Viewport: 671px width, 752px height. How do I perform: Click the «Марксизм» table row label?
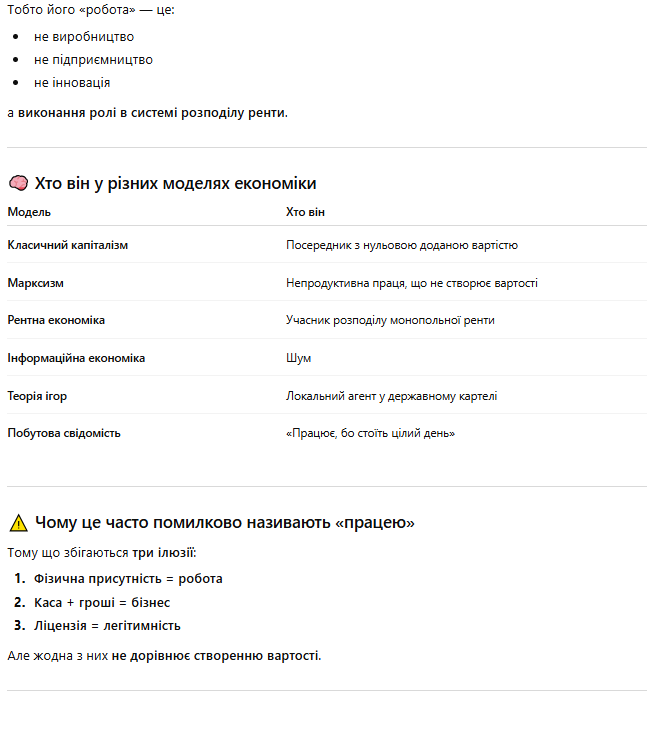coord(35,283)
